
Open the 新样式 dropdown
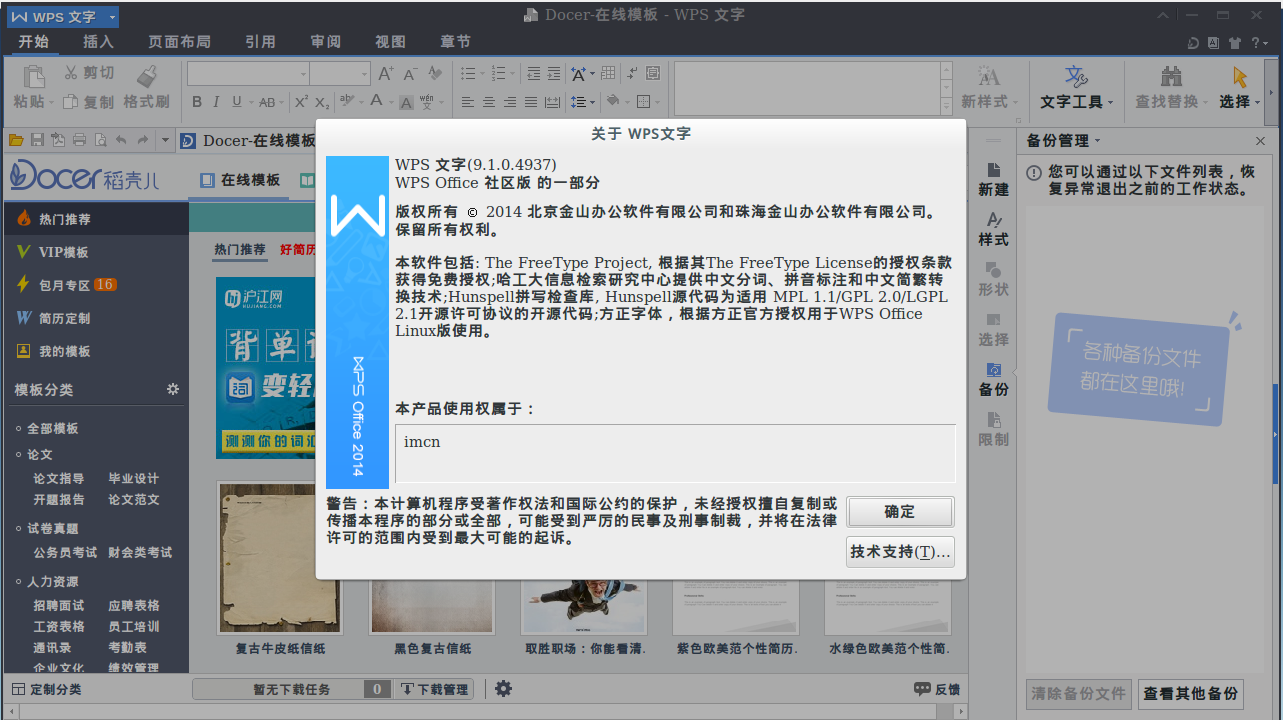coord(989,87)
